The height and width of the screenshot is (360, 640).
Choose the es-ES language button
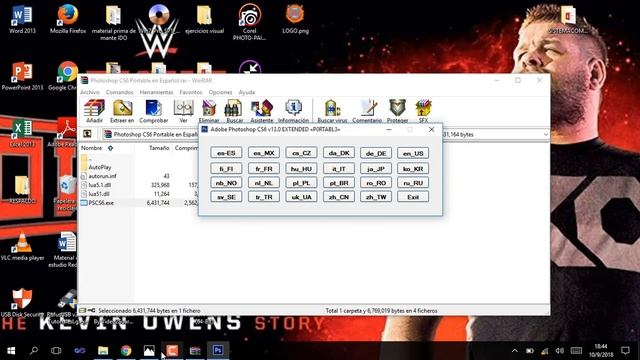coord(226,153)
